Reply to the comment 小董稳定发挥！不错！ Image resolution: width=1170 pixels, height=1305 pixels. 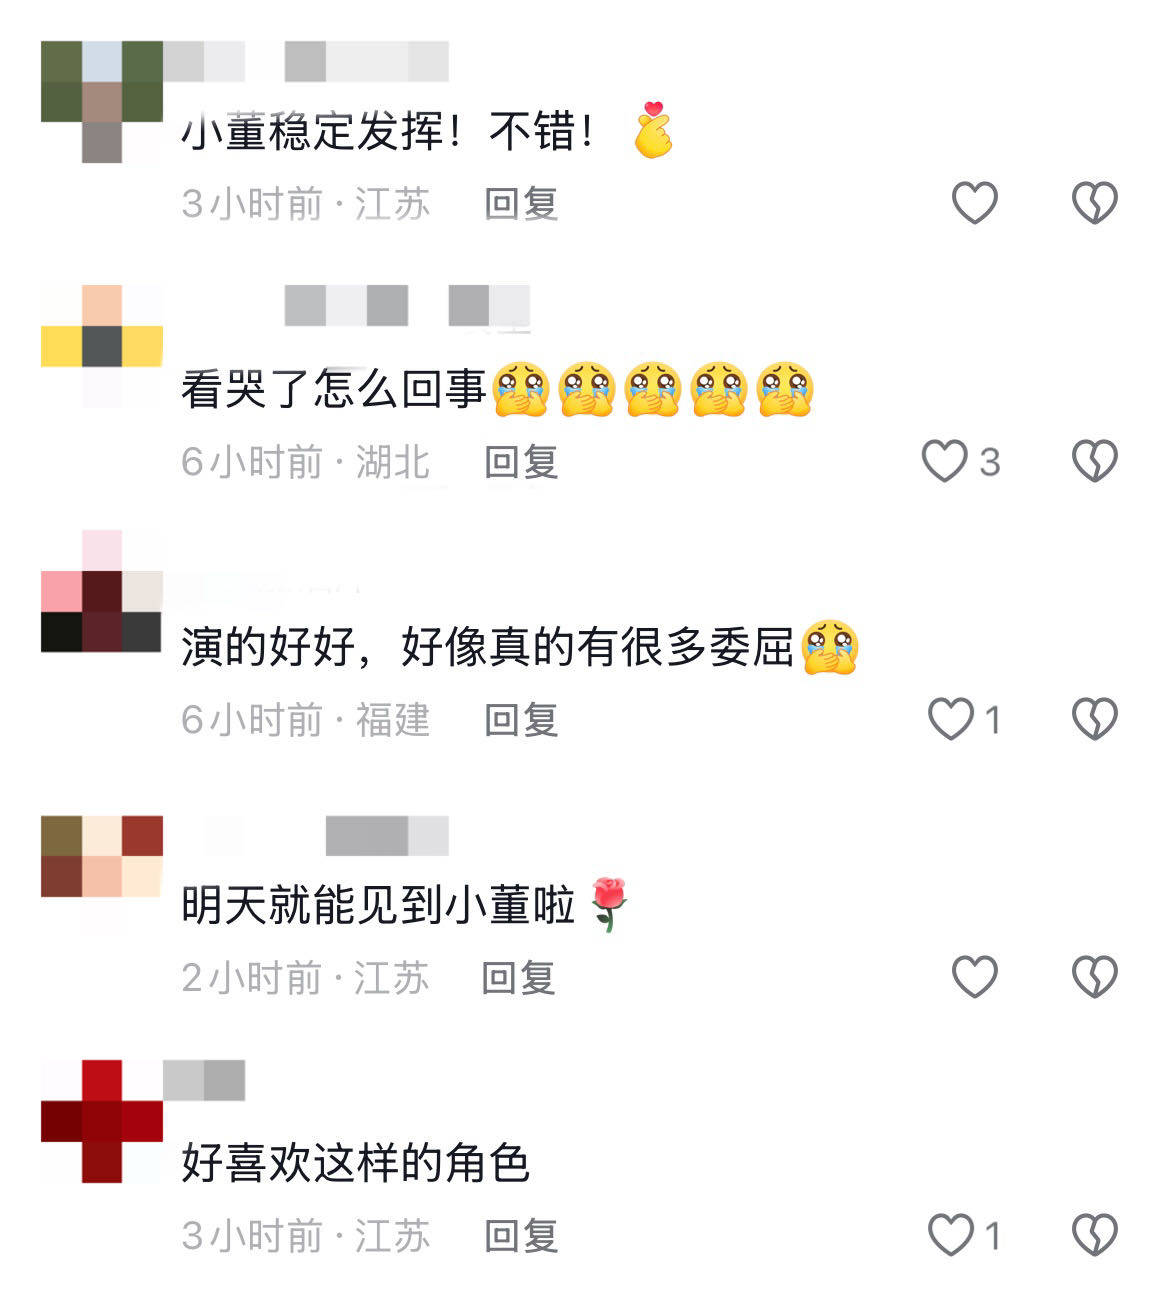point(521,204)
